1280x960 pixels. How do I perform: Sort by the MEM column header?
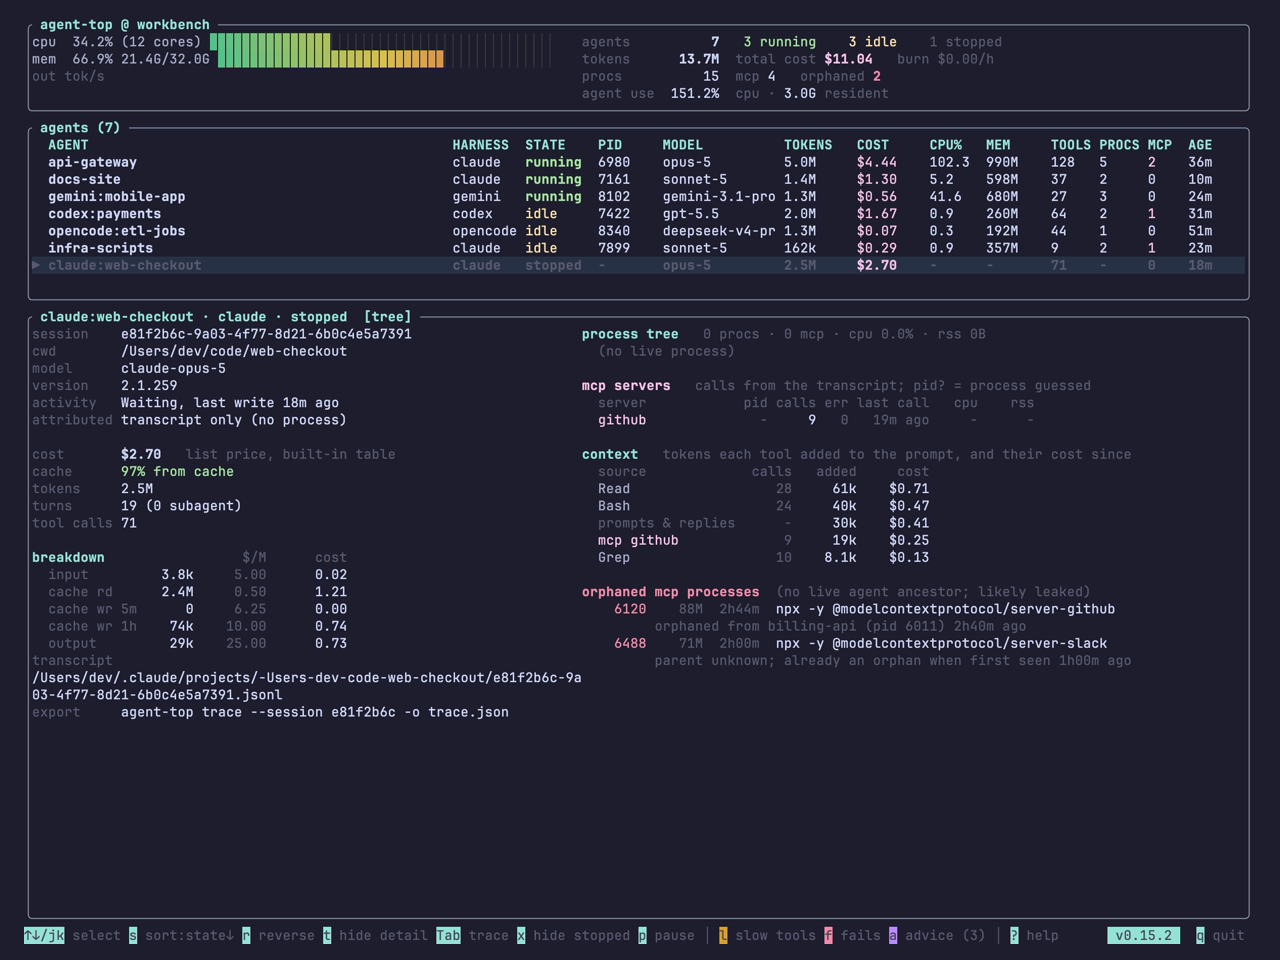(x=998, y=145)
